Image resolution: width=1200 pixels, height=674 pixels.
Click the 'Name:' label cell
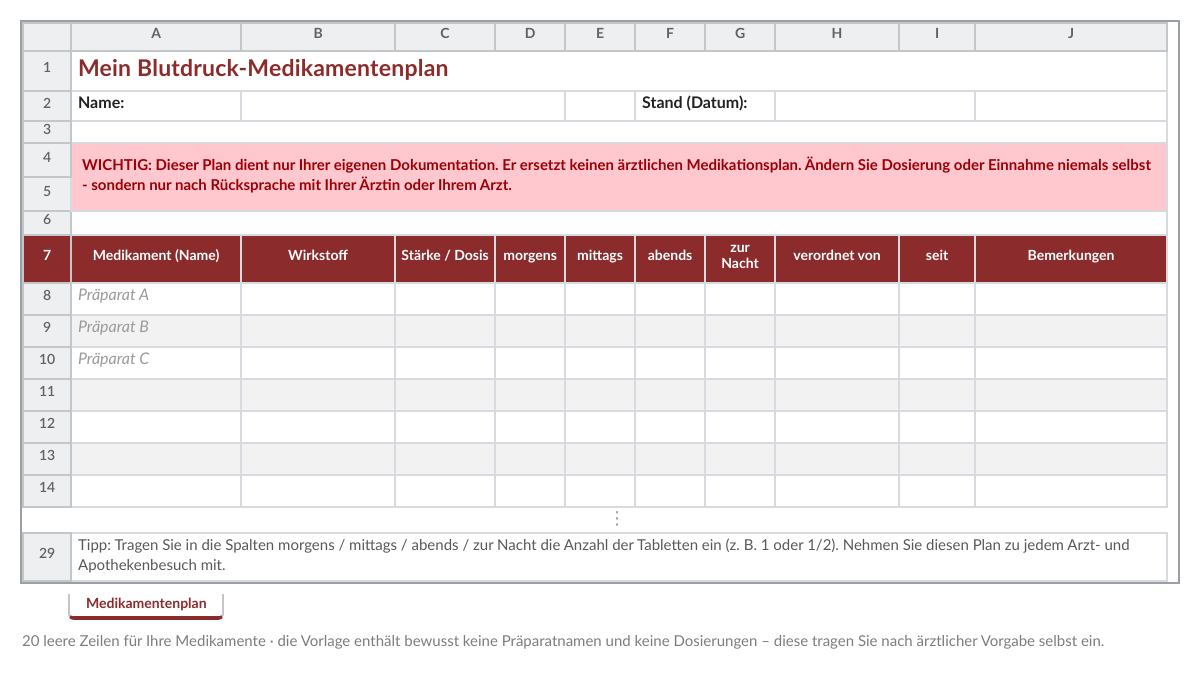tap(156, 104)
